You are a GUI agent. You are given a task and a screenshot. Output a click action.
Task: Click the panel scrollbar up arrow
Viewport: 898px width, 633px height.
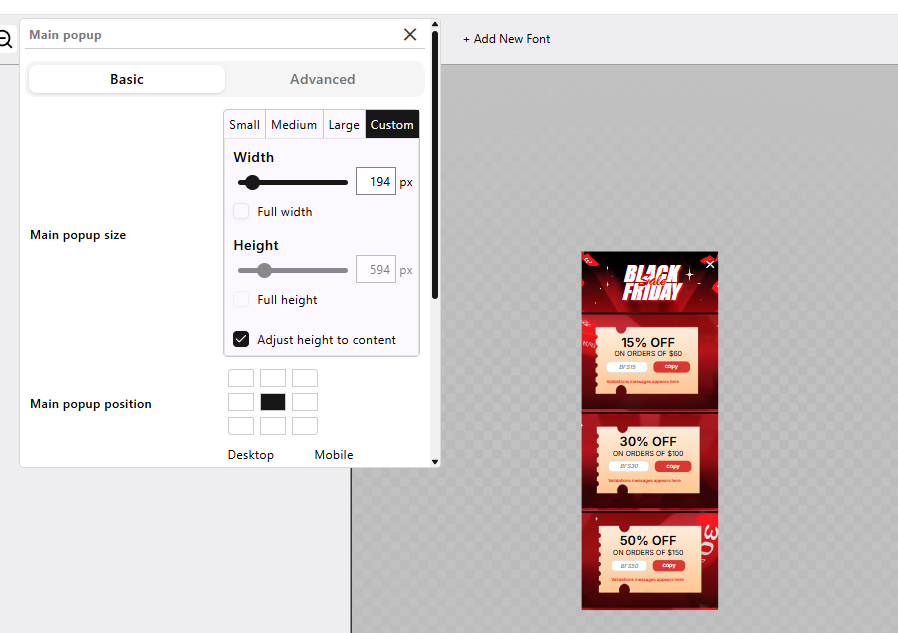click(435, 24)
